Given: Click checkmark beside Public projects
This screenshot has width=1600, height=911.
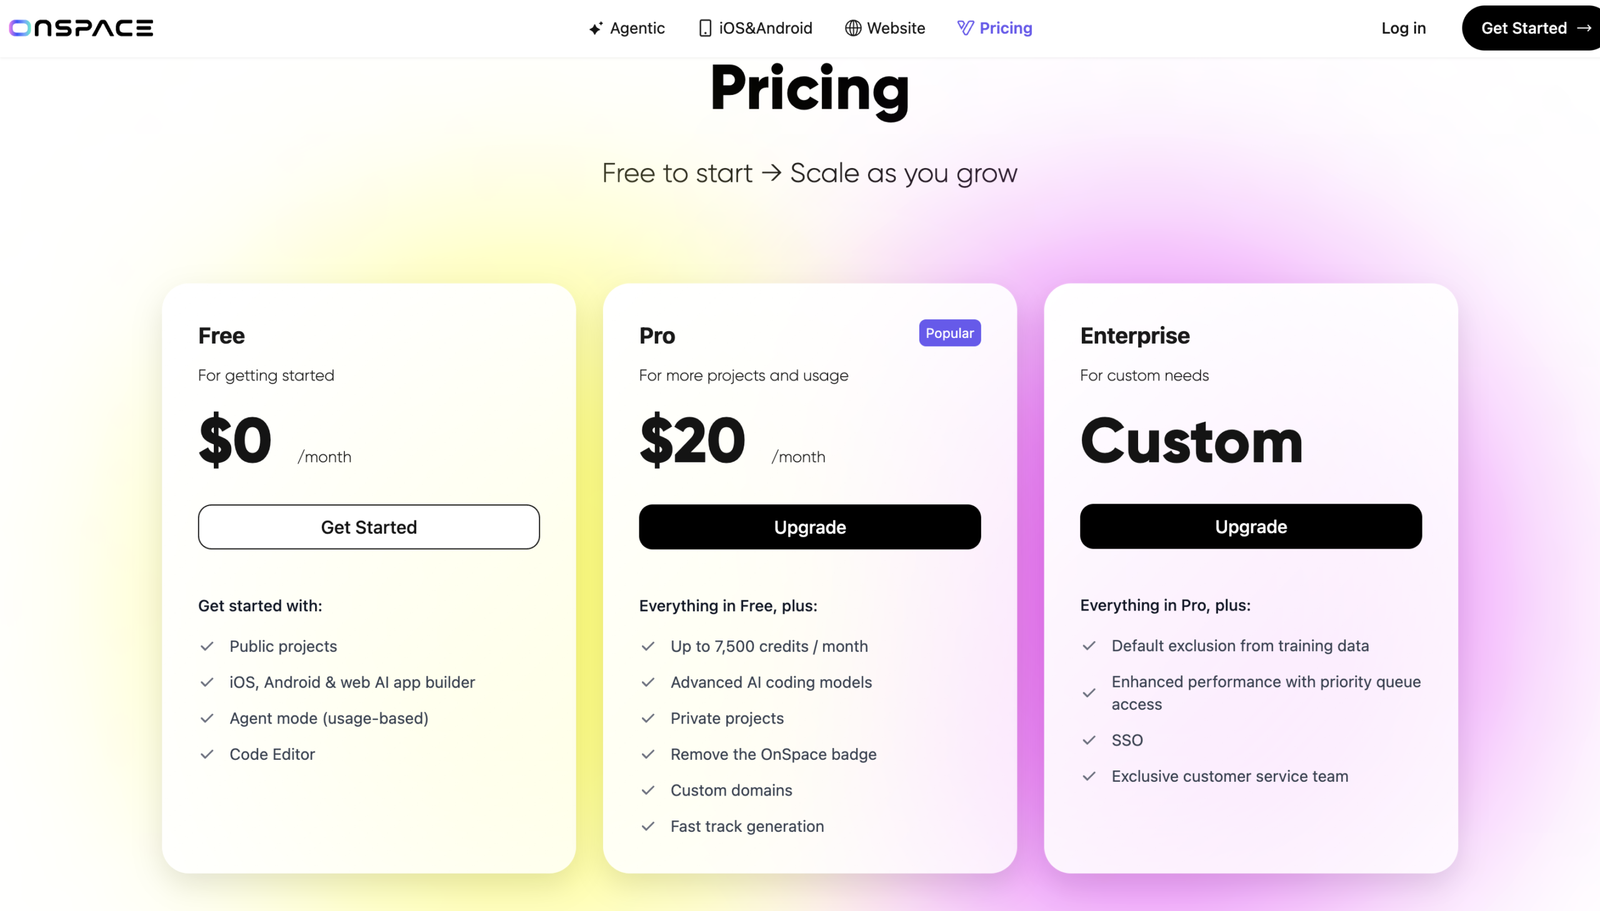Looking at the screenshot, I should pos(207,646).
